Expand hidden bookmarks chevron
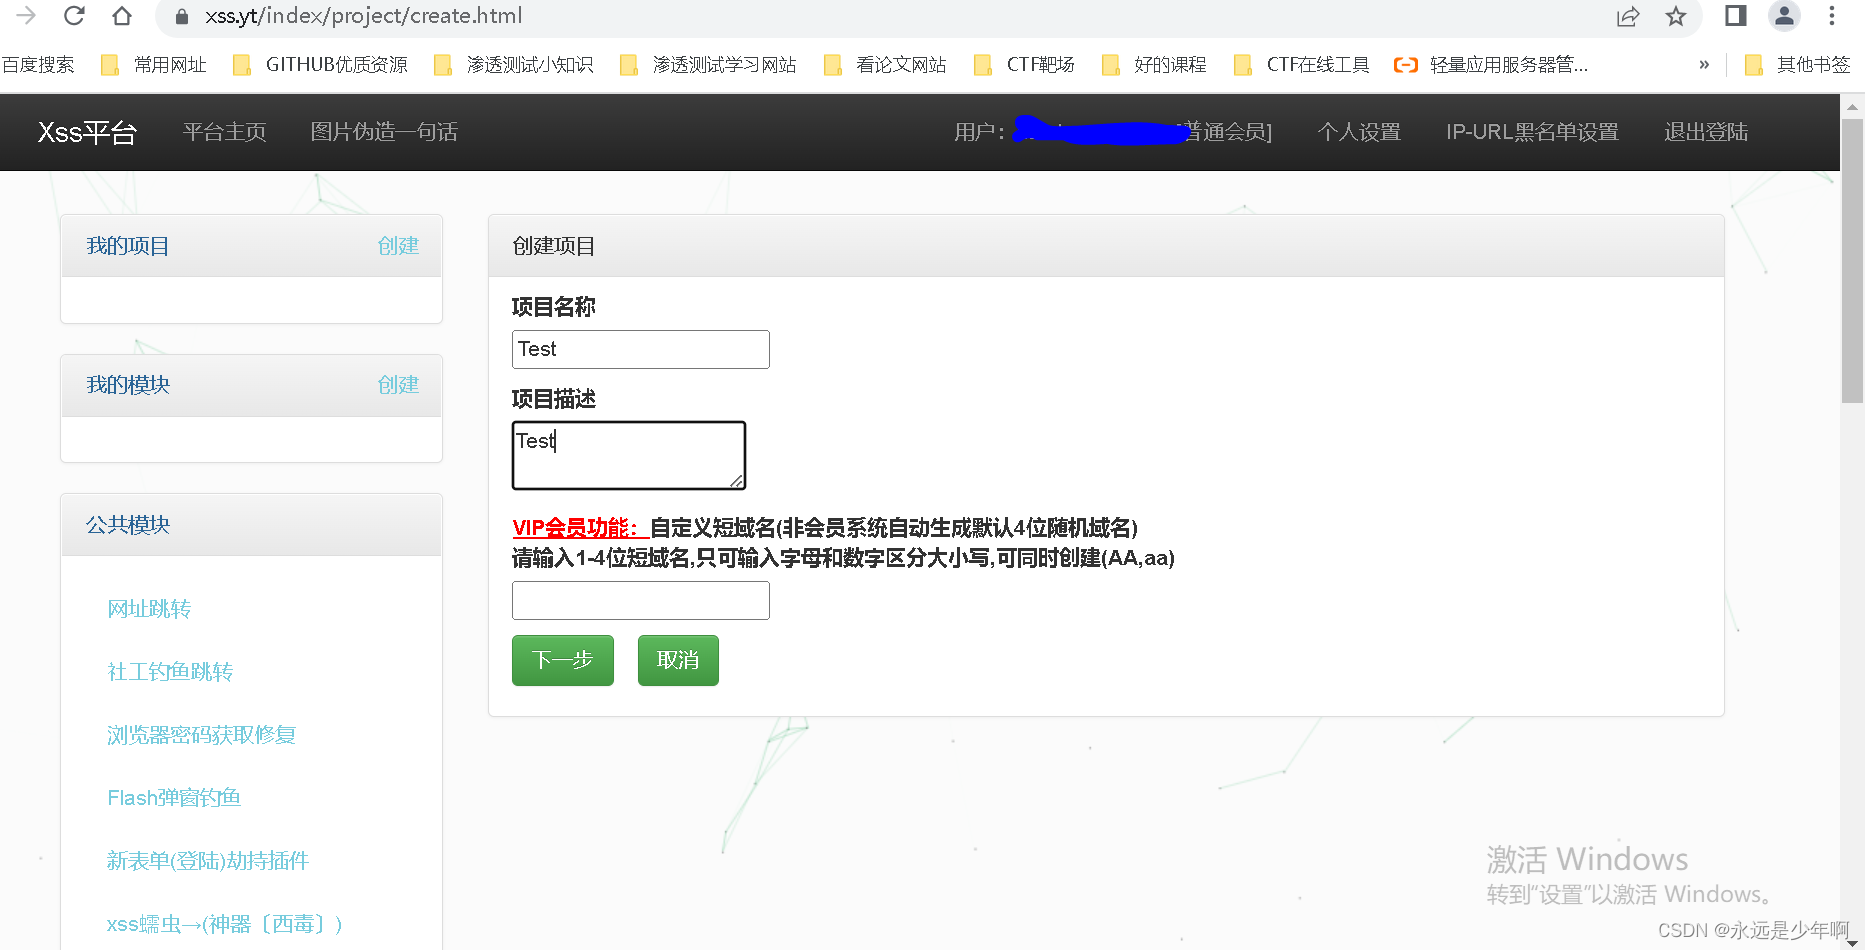The image size is (1865, 950). coord(1704,65)
